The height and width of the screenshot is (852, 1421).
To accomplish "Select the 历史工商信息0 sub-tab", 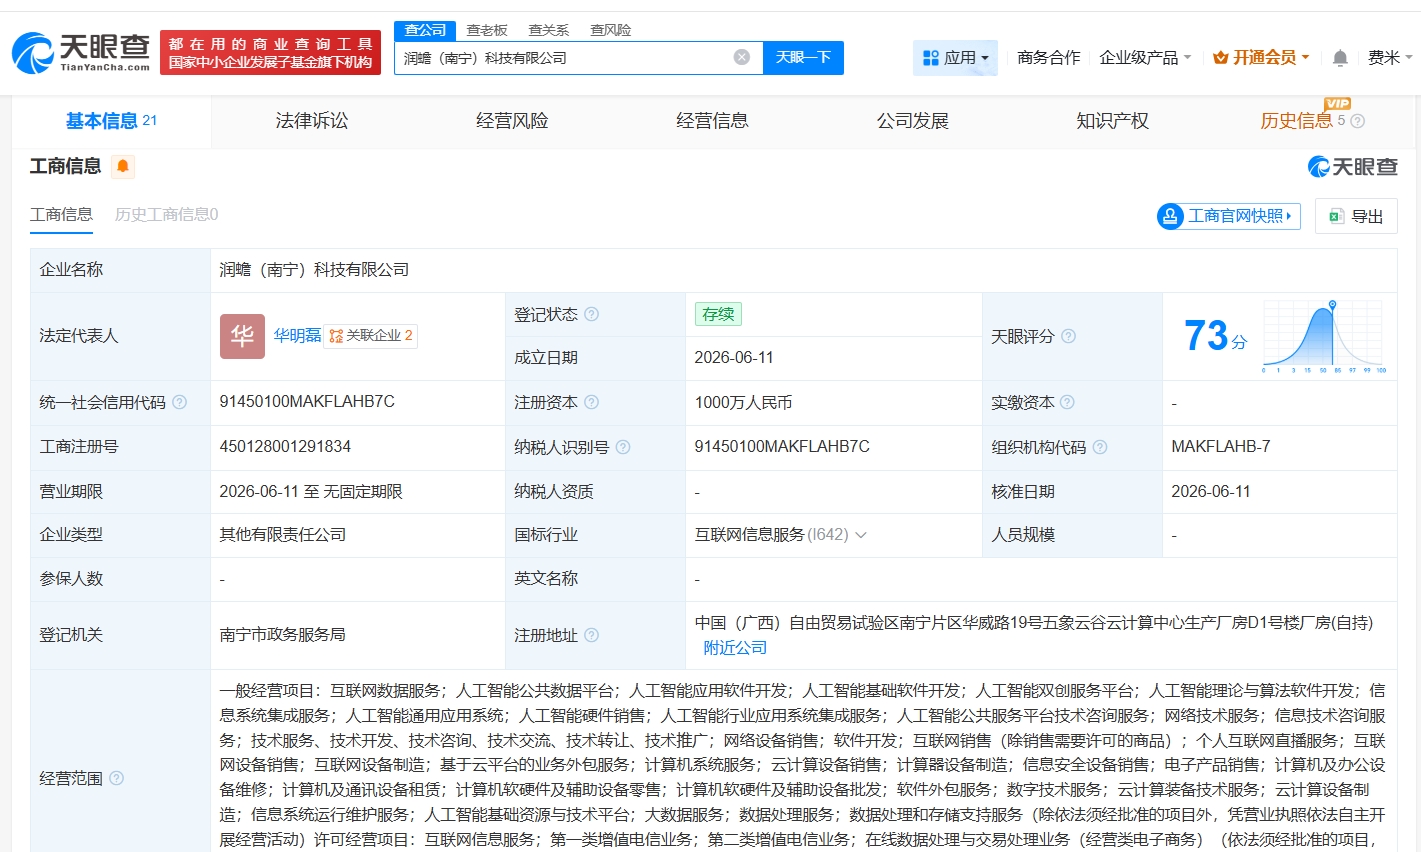I will (166, 215).
